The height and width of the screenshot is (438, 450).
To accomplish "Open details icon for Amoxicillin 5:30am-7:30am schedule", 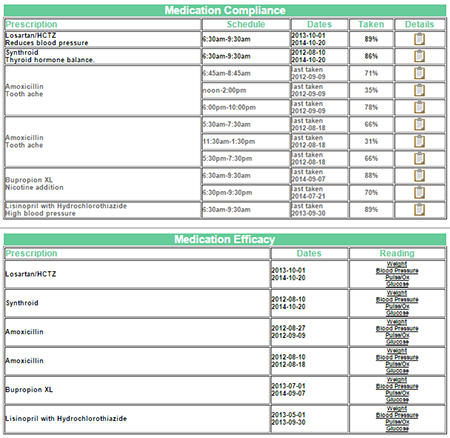I will 419,124.
